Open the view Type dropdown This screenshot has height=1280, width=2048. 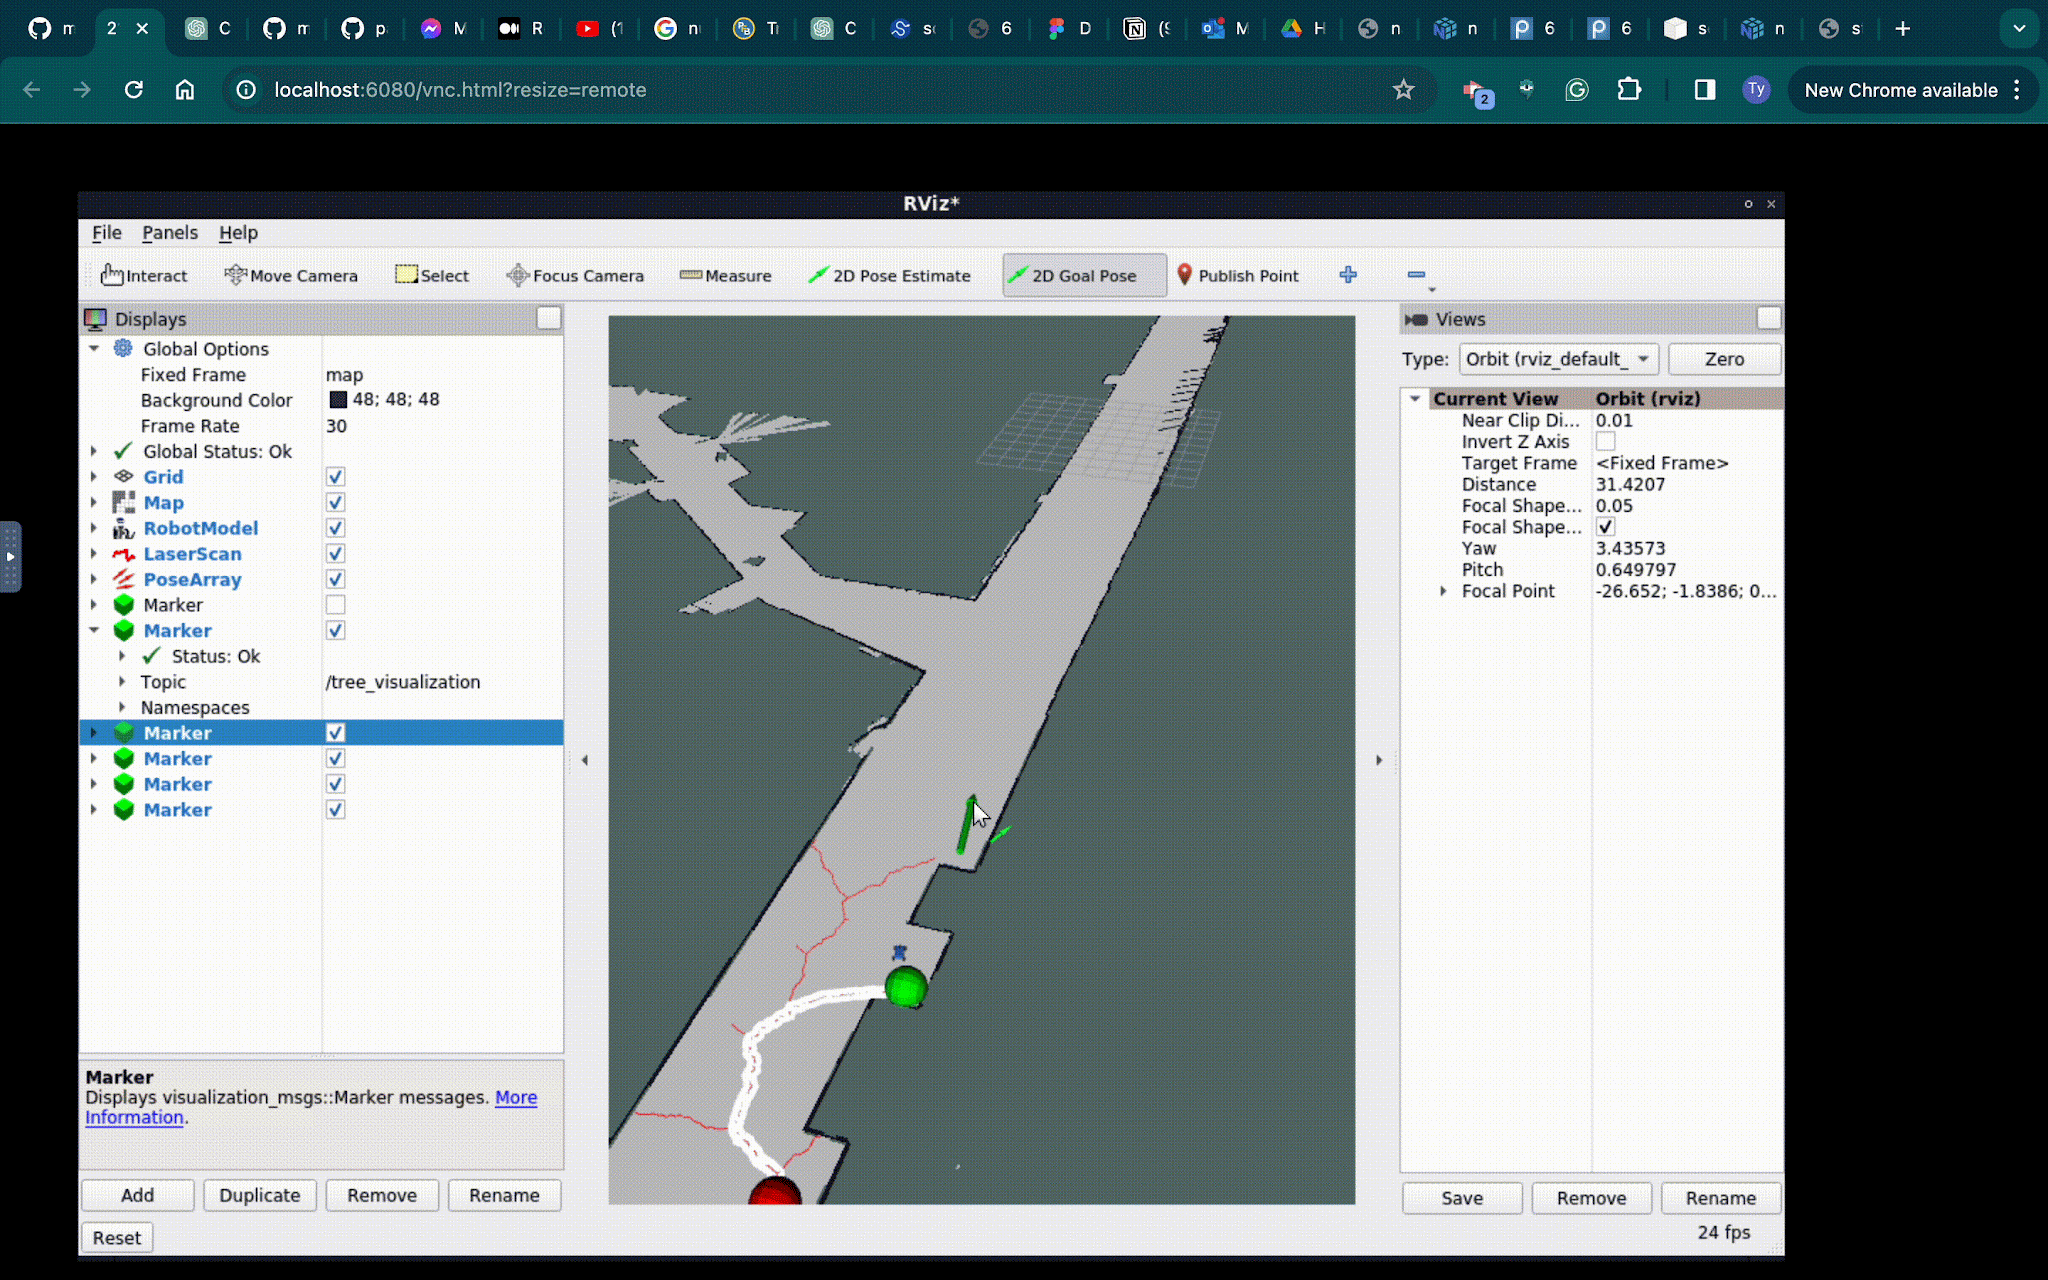1558,359
